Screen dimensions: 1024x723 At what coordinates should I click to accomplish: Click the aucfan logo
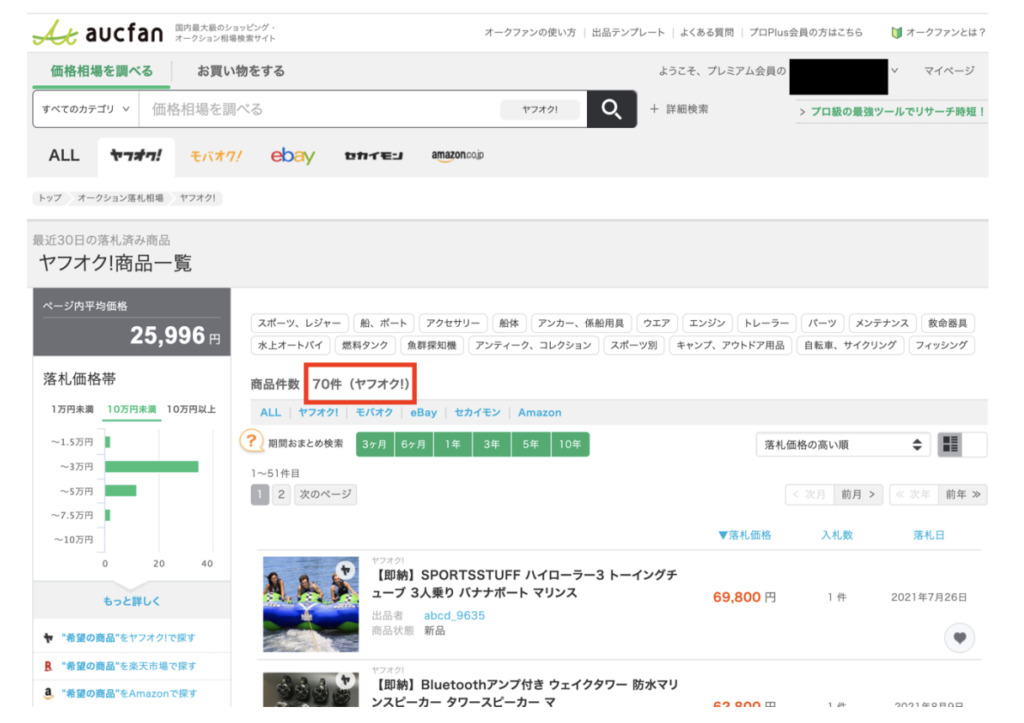pyautogui.click(x=100, y=33)
